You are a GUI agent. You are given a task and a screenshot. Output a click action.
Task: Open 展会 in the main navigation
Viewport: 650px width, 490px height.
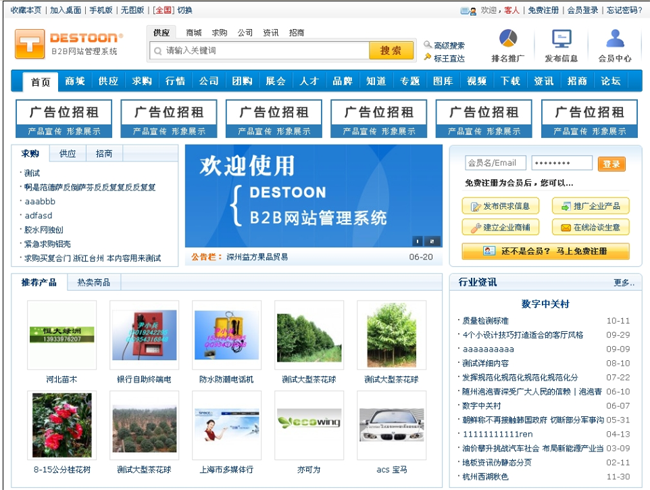click(276, 81)
